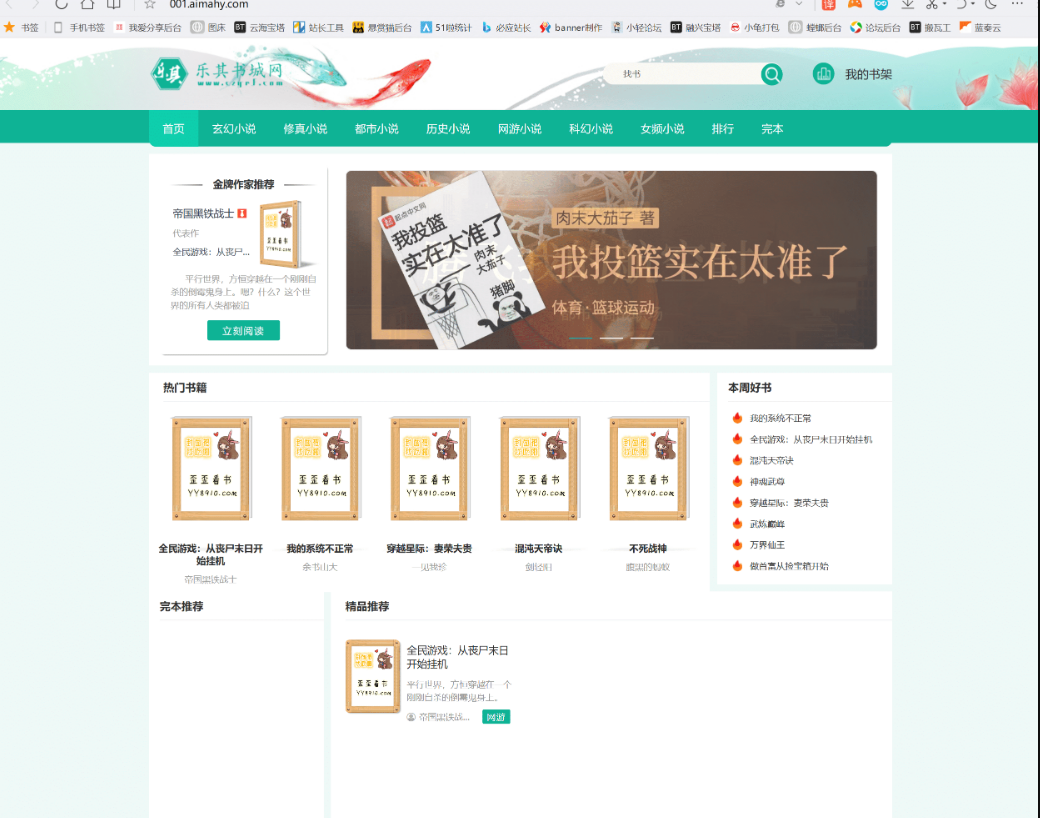Screen dimensions: 1040x818
Task: Select the 修真小说 navigation tab
Action: tap(306, 129)
